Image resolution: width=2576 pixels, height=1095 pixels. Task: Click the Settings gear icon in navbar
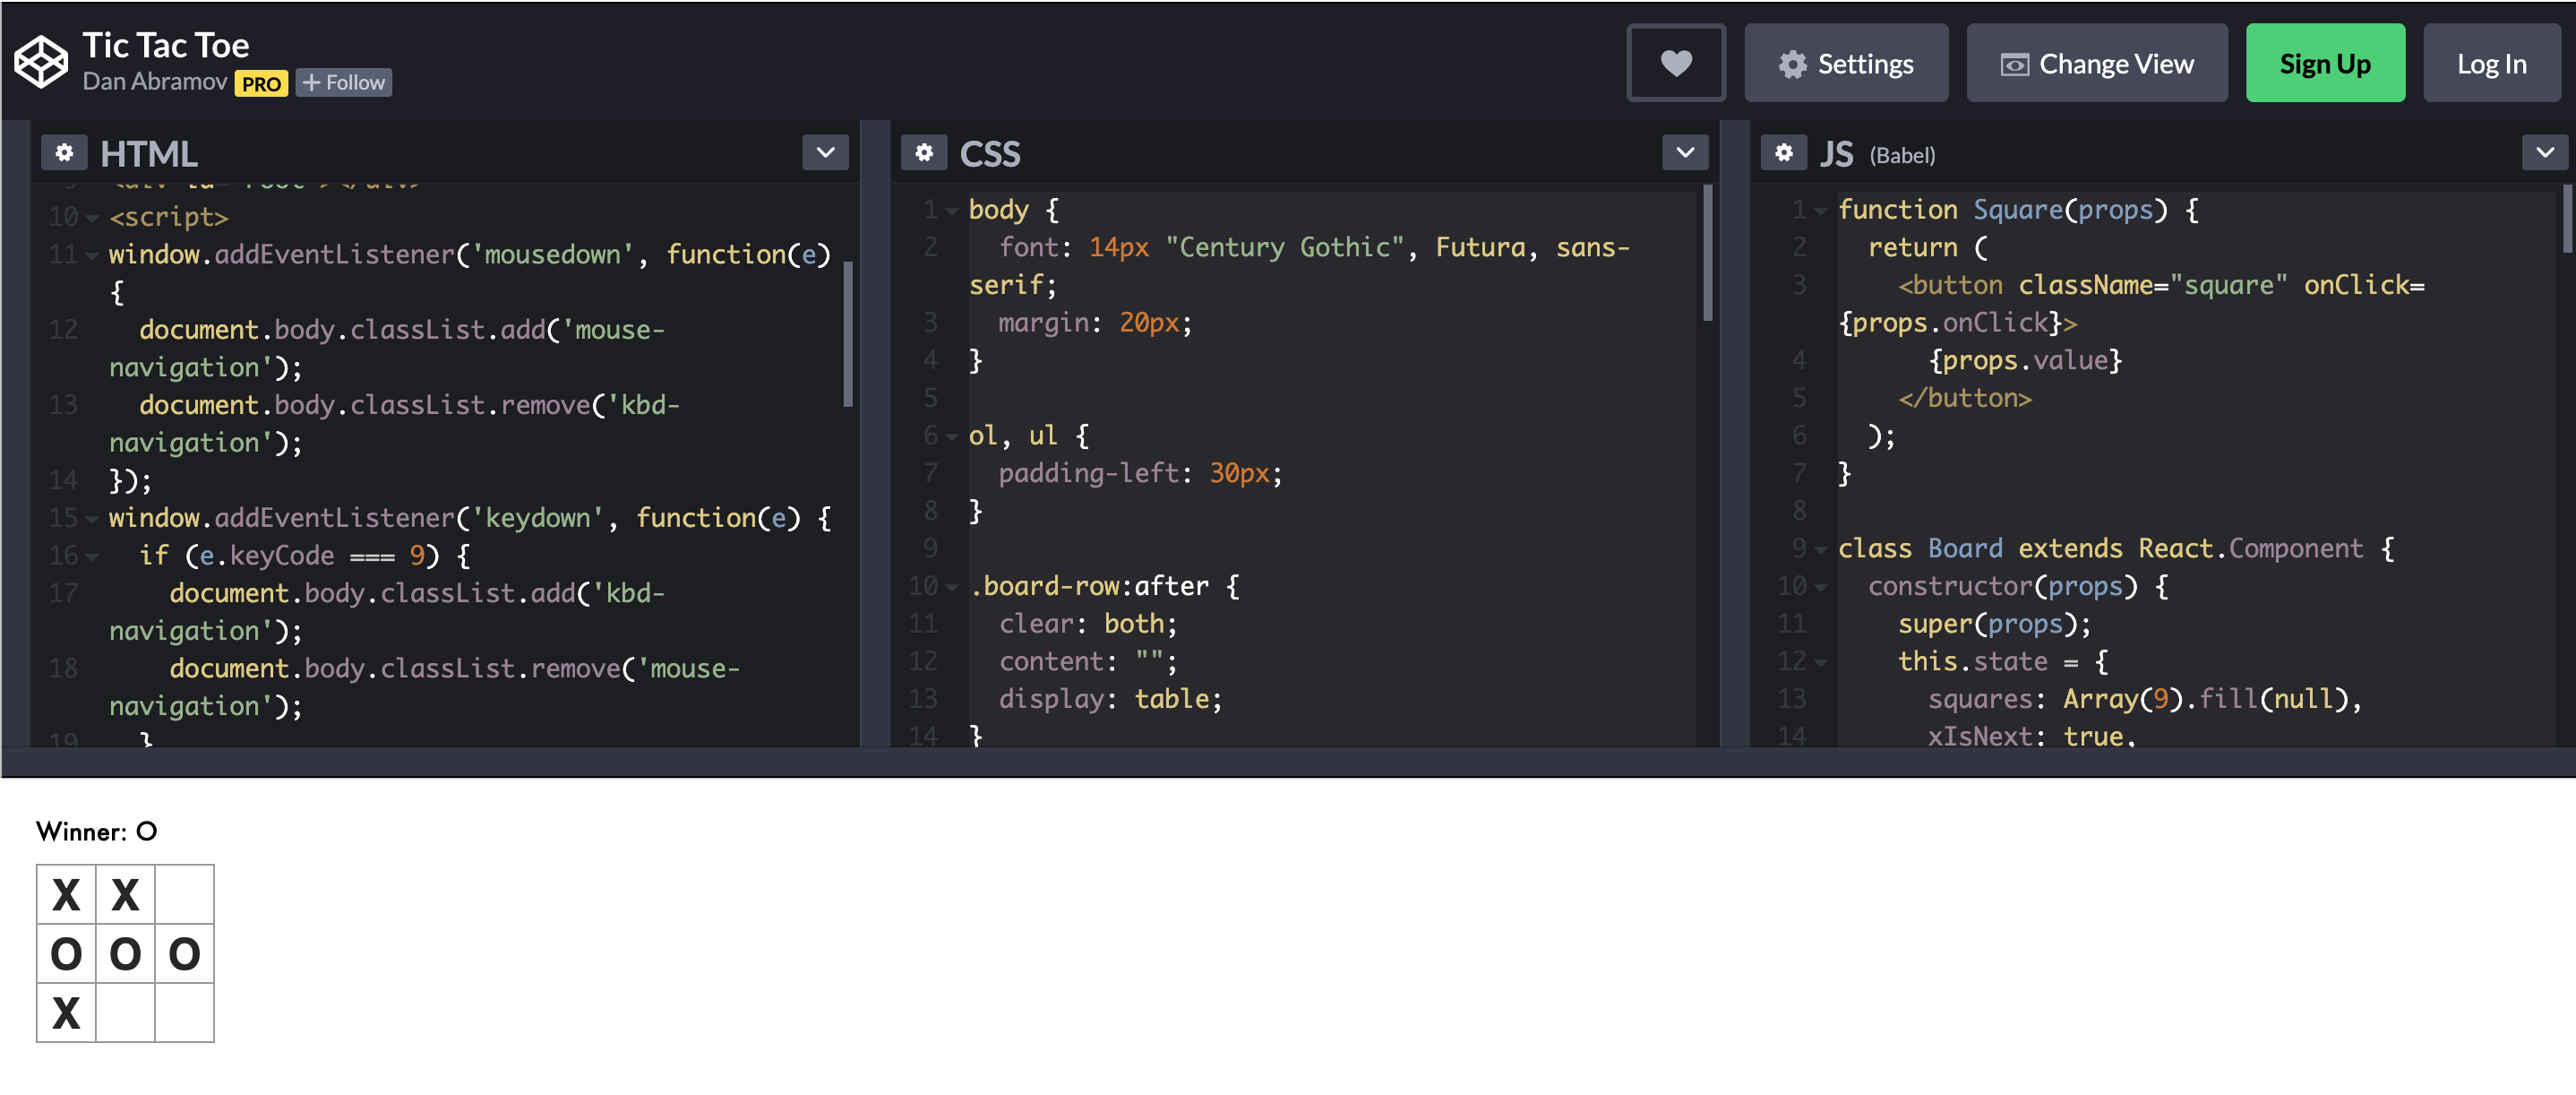1792,63
